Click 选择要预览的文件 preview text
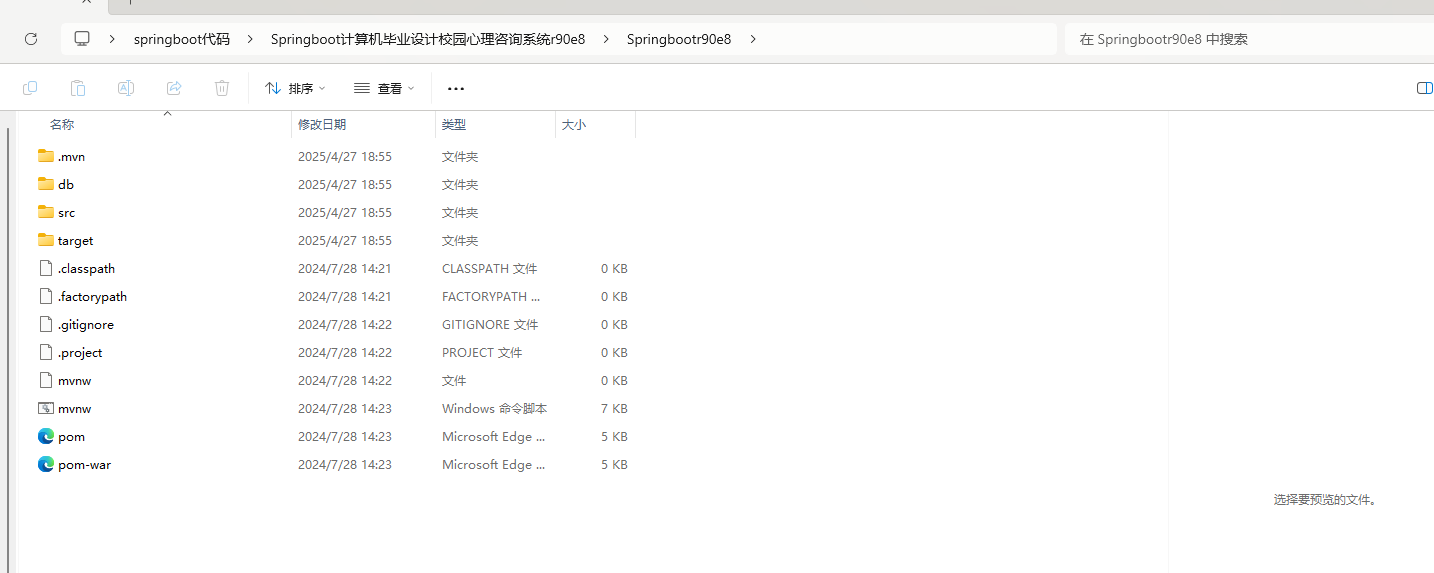 pos(1325,500)
